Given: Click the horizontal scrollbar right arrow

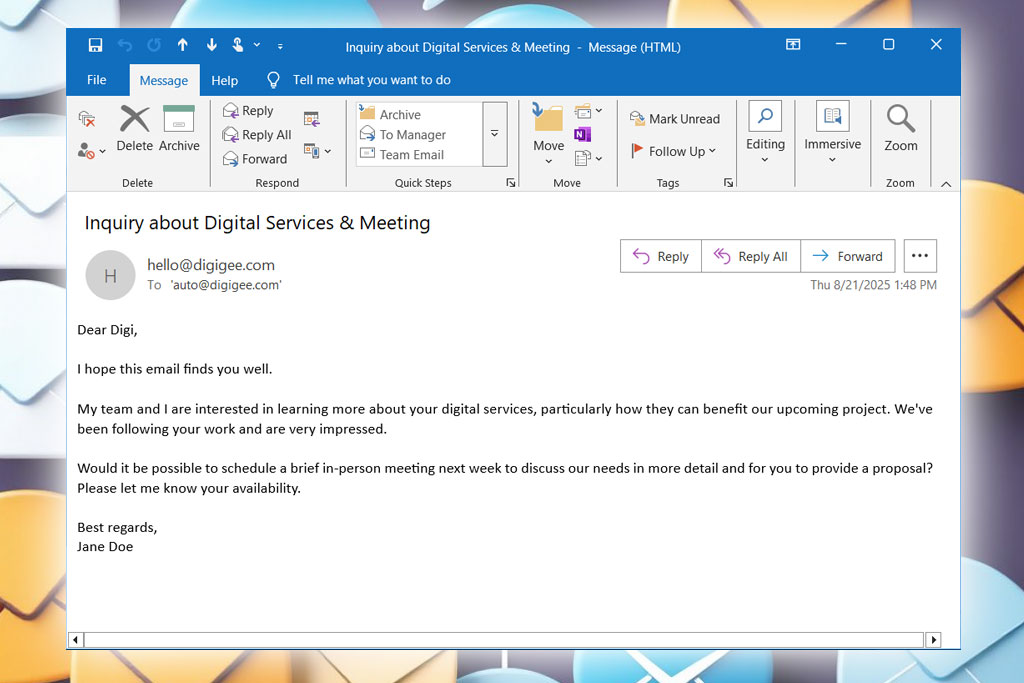Looking at the screenshot, I should pyautogui.click(x=933, y=639).
